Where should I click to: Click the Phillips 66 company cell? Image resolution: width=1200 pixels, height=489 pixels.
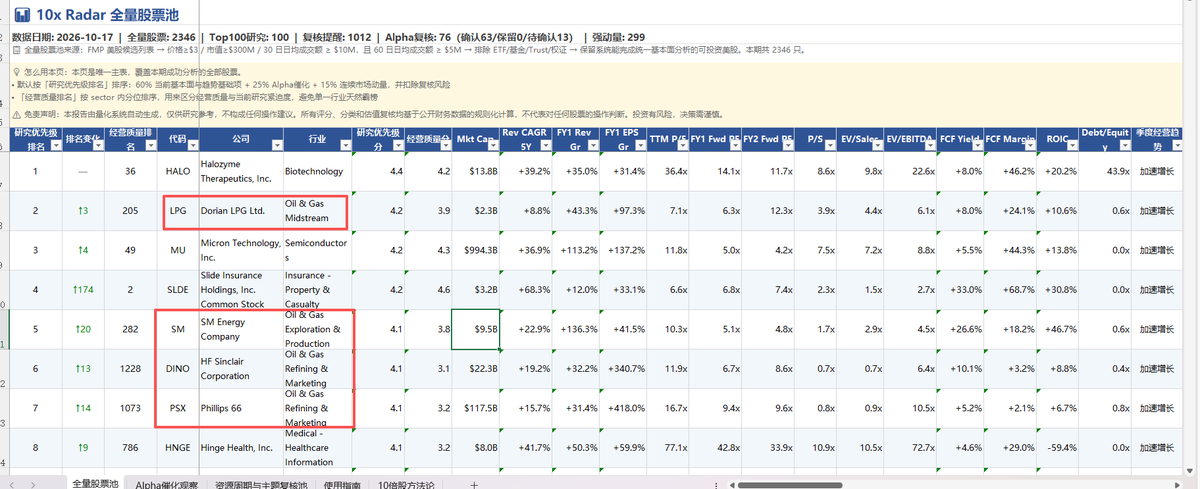[240, 408]
